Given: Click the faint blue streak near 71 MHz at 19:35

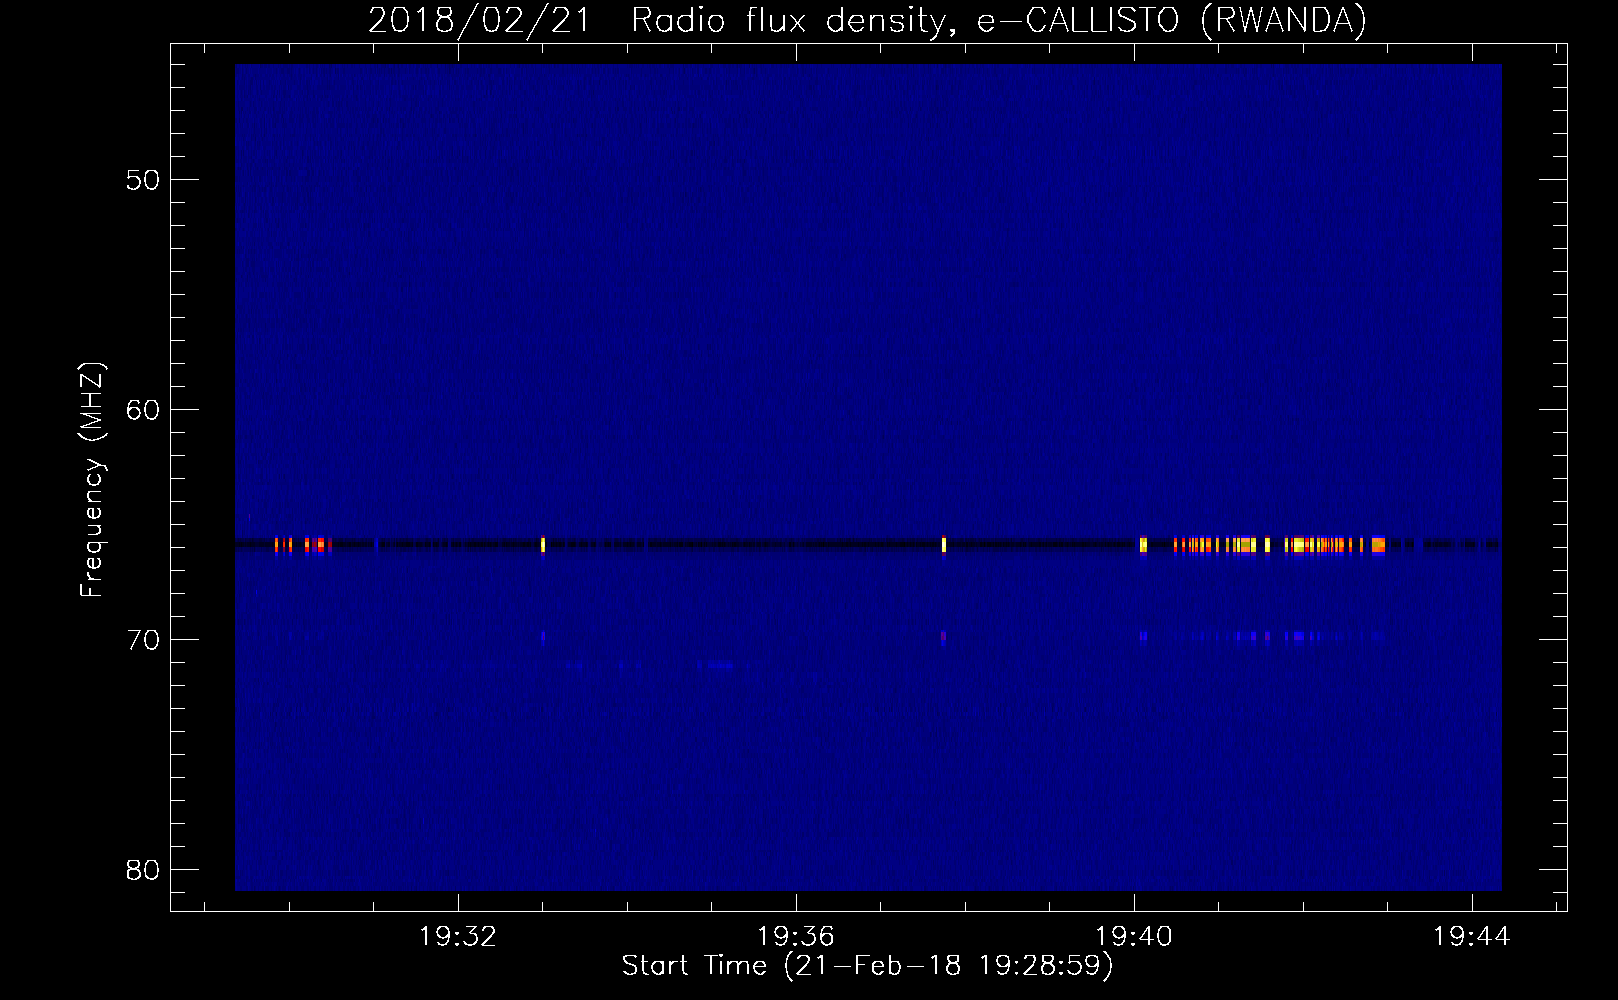Looking at the screenshot, I should [x=716, y=665].
